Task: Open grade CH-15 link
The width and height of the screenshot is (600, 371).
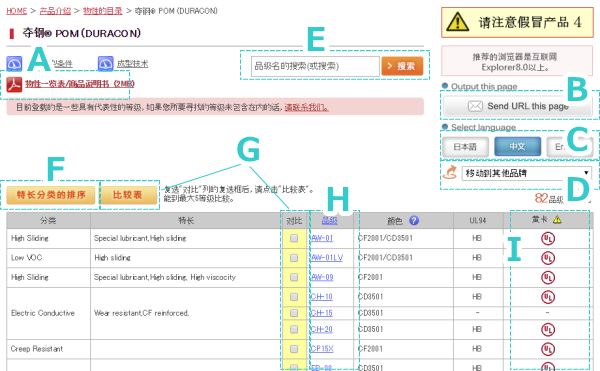Action: coord(321,313)
